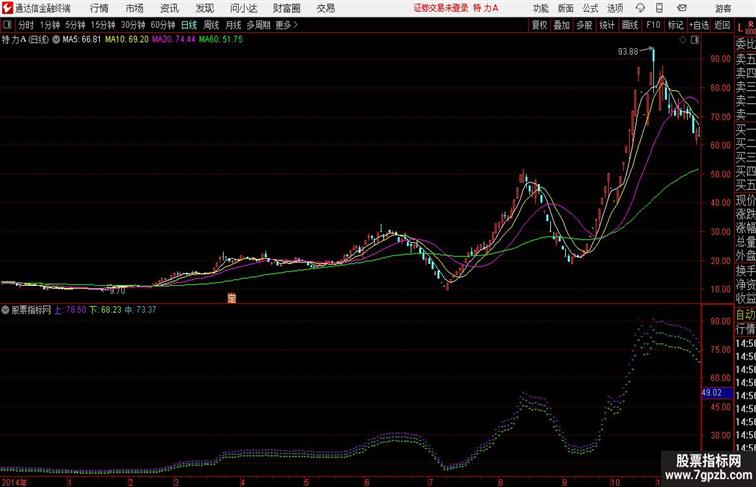Click the 通达信 red logo icon

7,8
